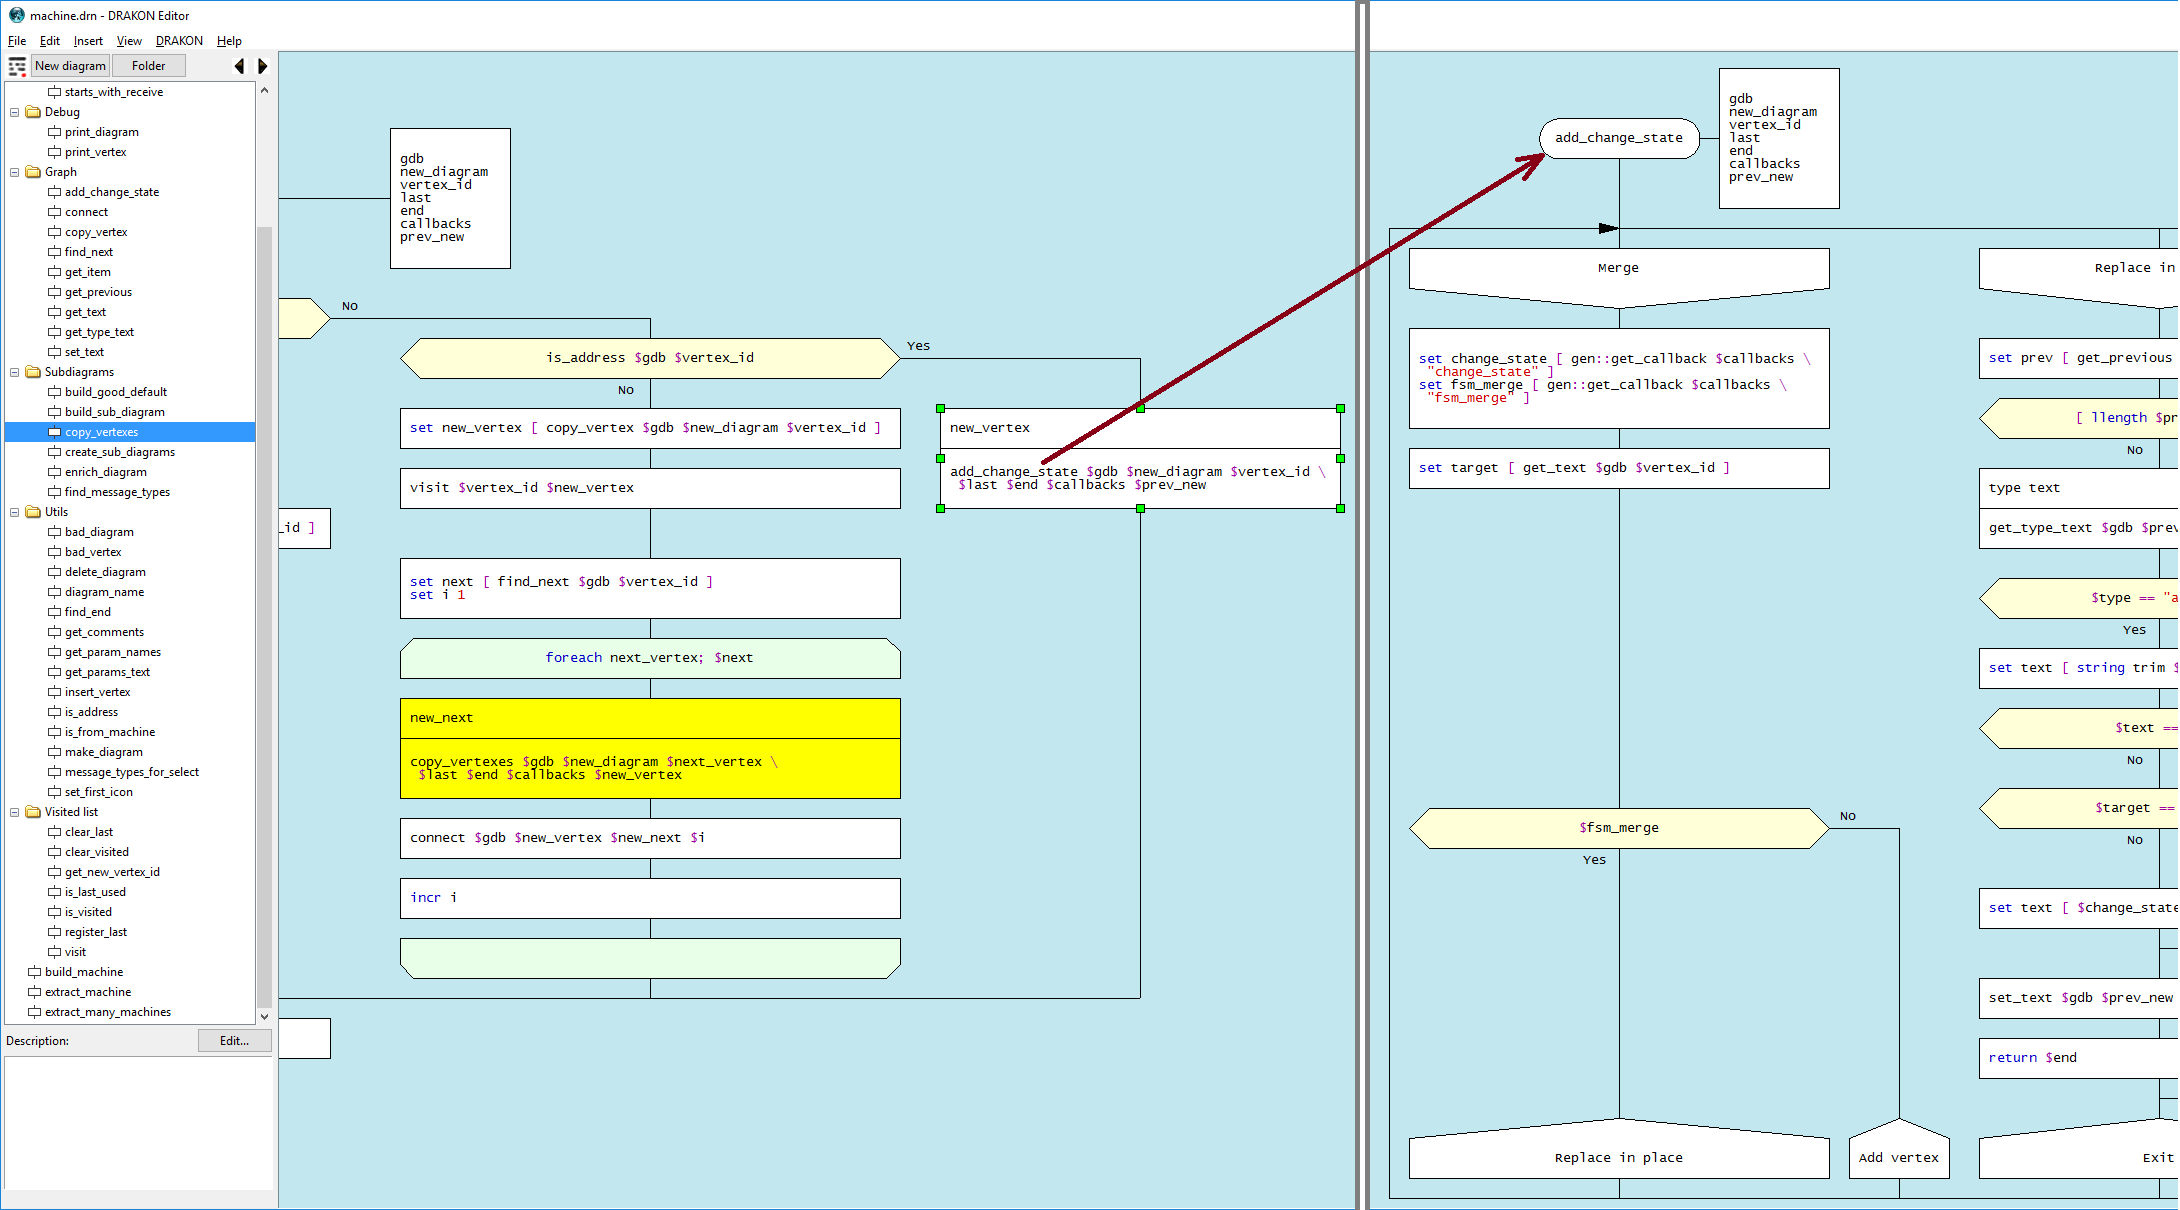Click the tree scrollbar down arrow
The image size is (2180, 1210).
pos(264,1016)
